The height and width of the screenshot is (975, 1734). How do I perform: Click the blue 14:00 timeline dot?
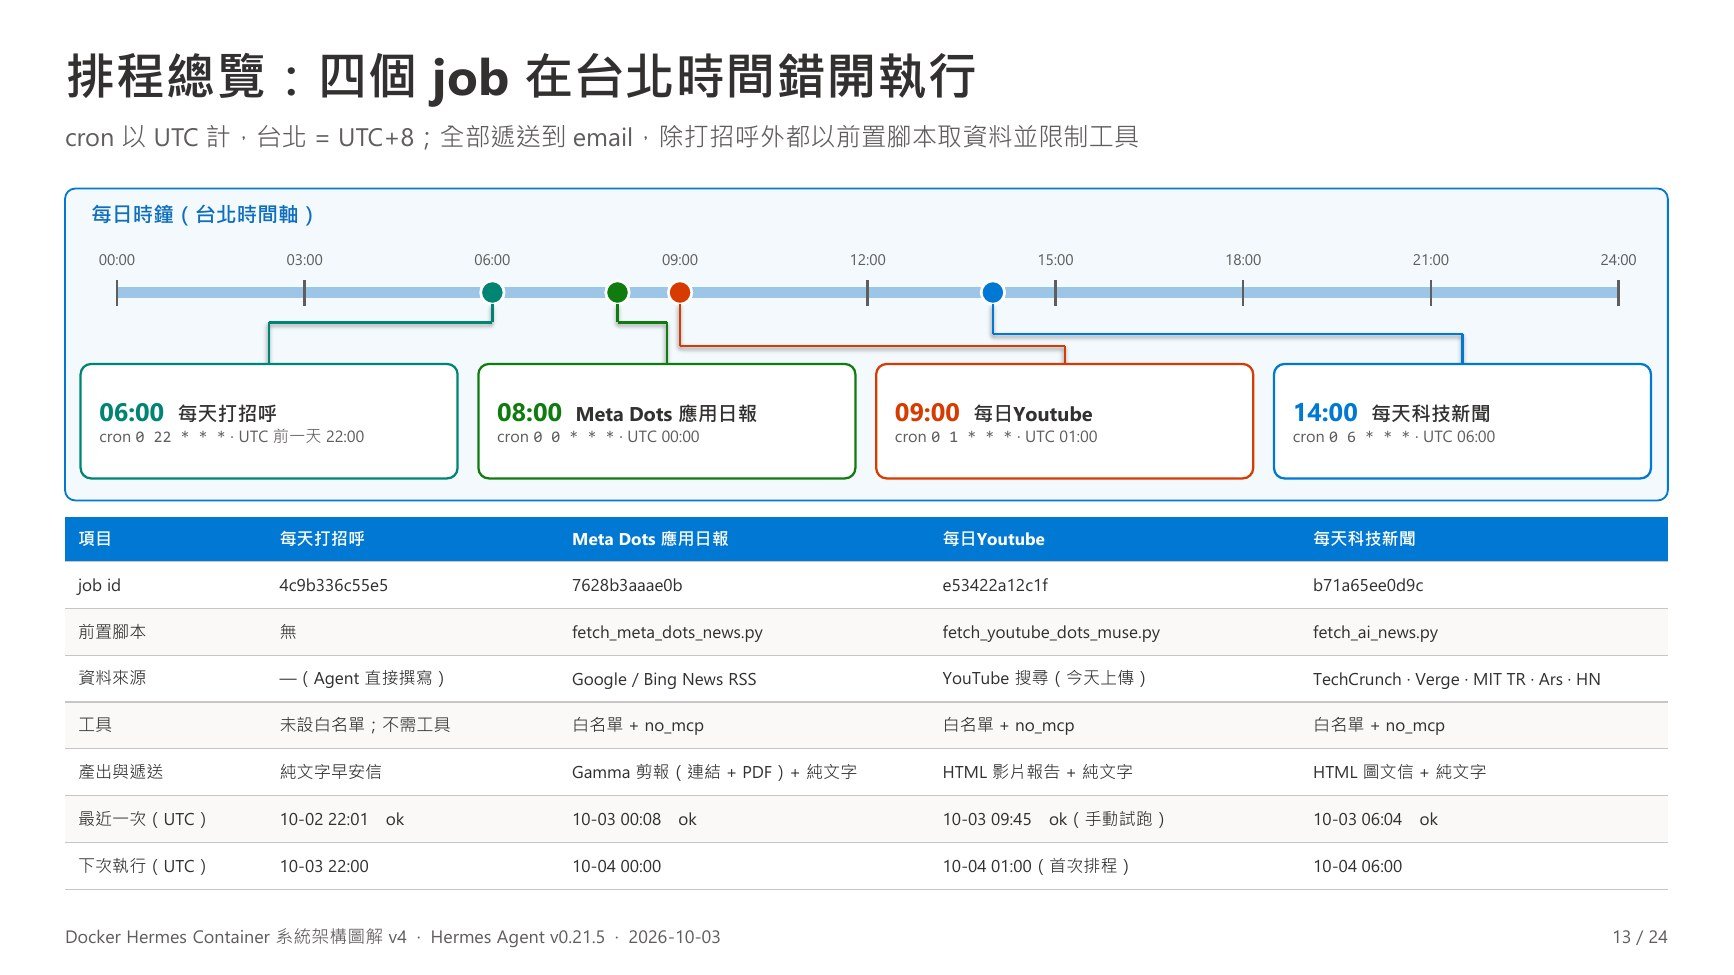[x=993, y=292]
